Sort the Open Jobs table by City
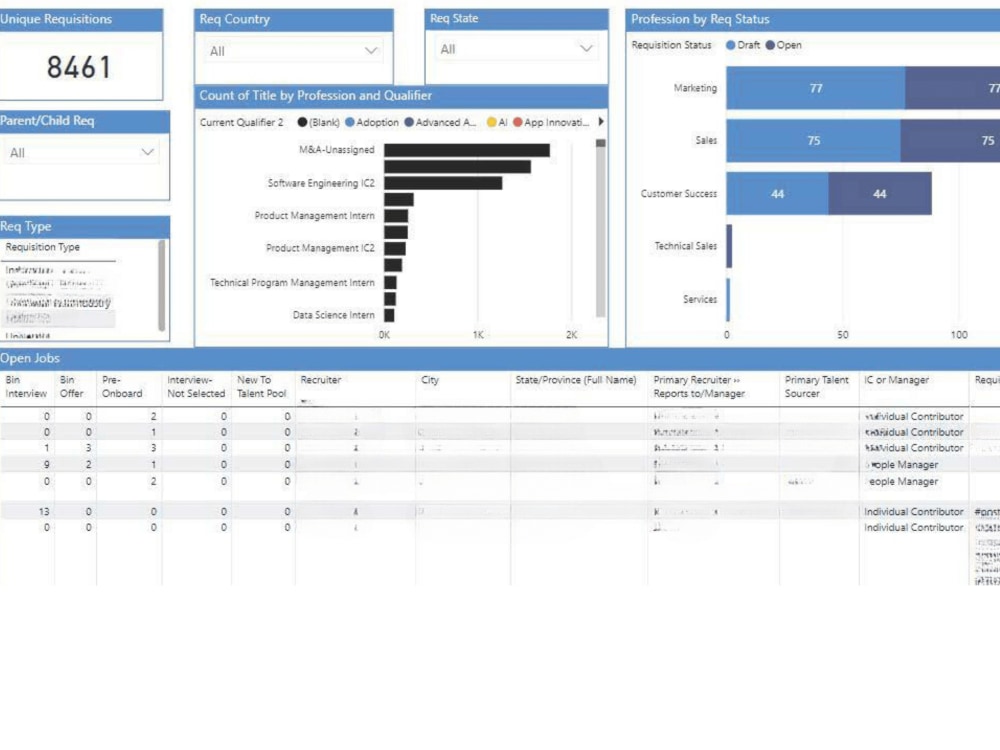 pyautogui.click(x=430, y=380)
